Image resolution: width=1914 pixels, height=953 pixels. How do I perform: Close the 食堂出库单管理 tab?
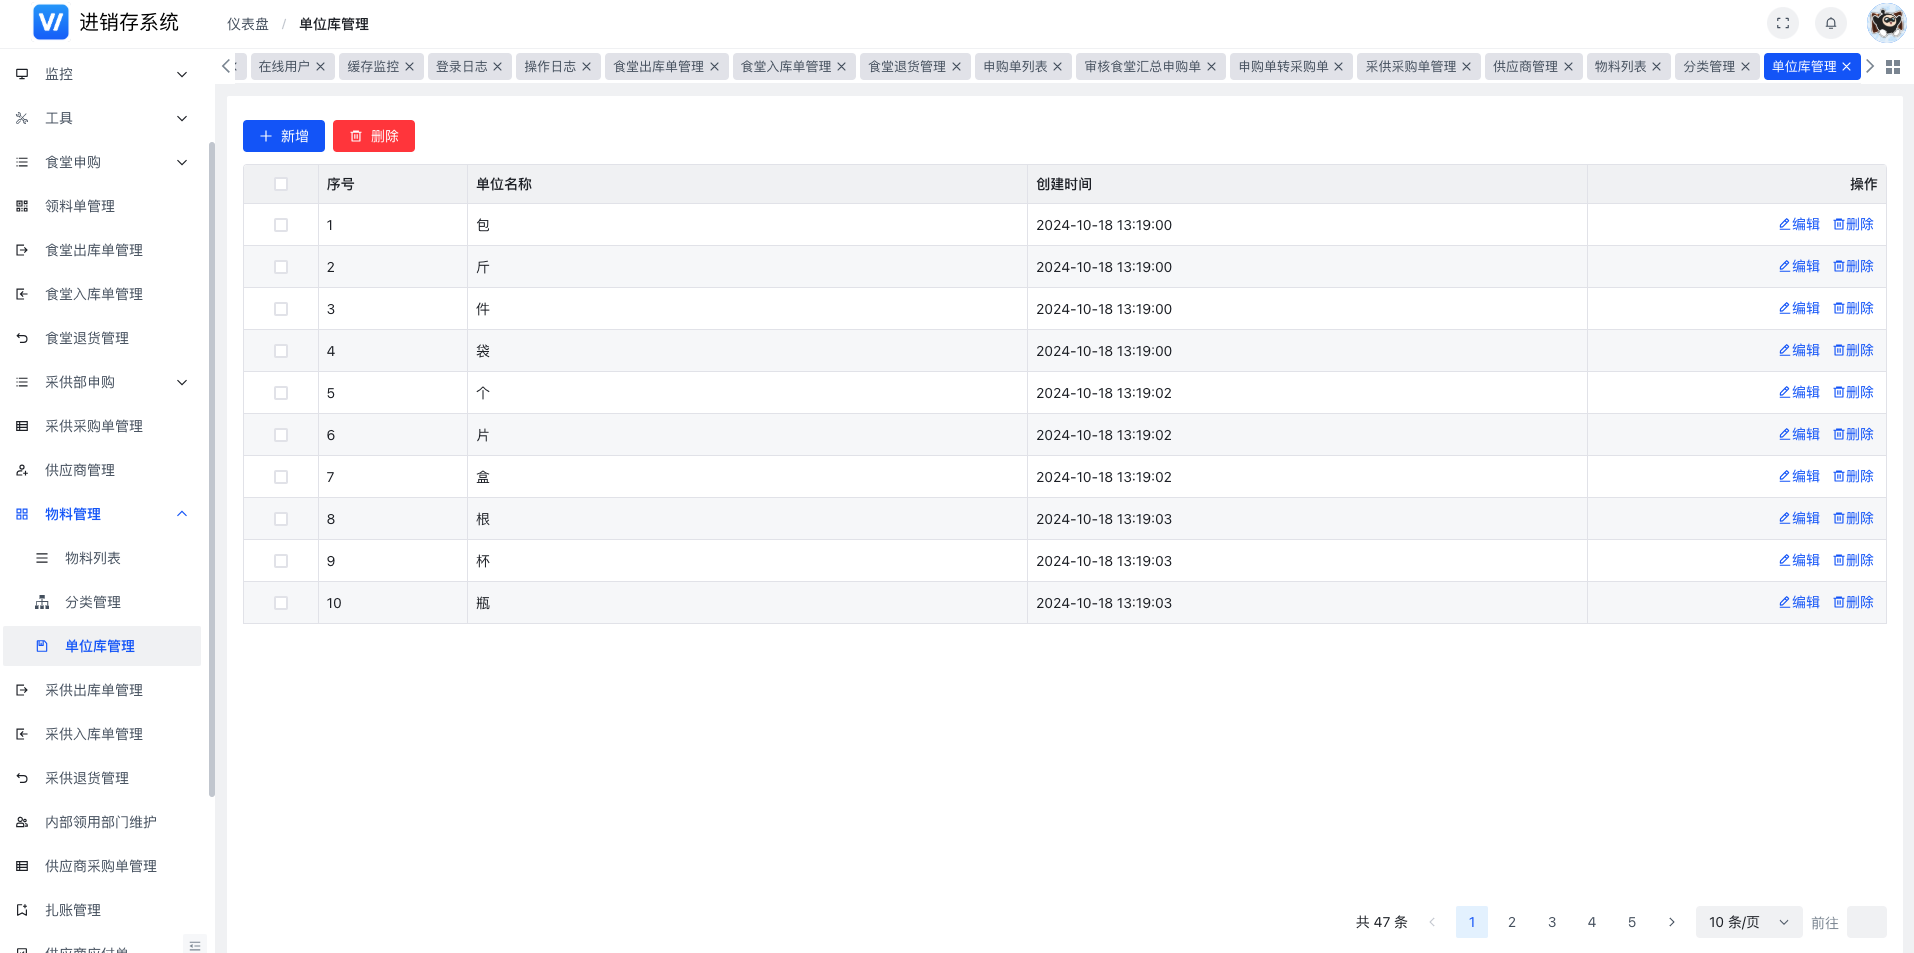pos(714,67)
